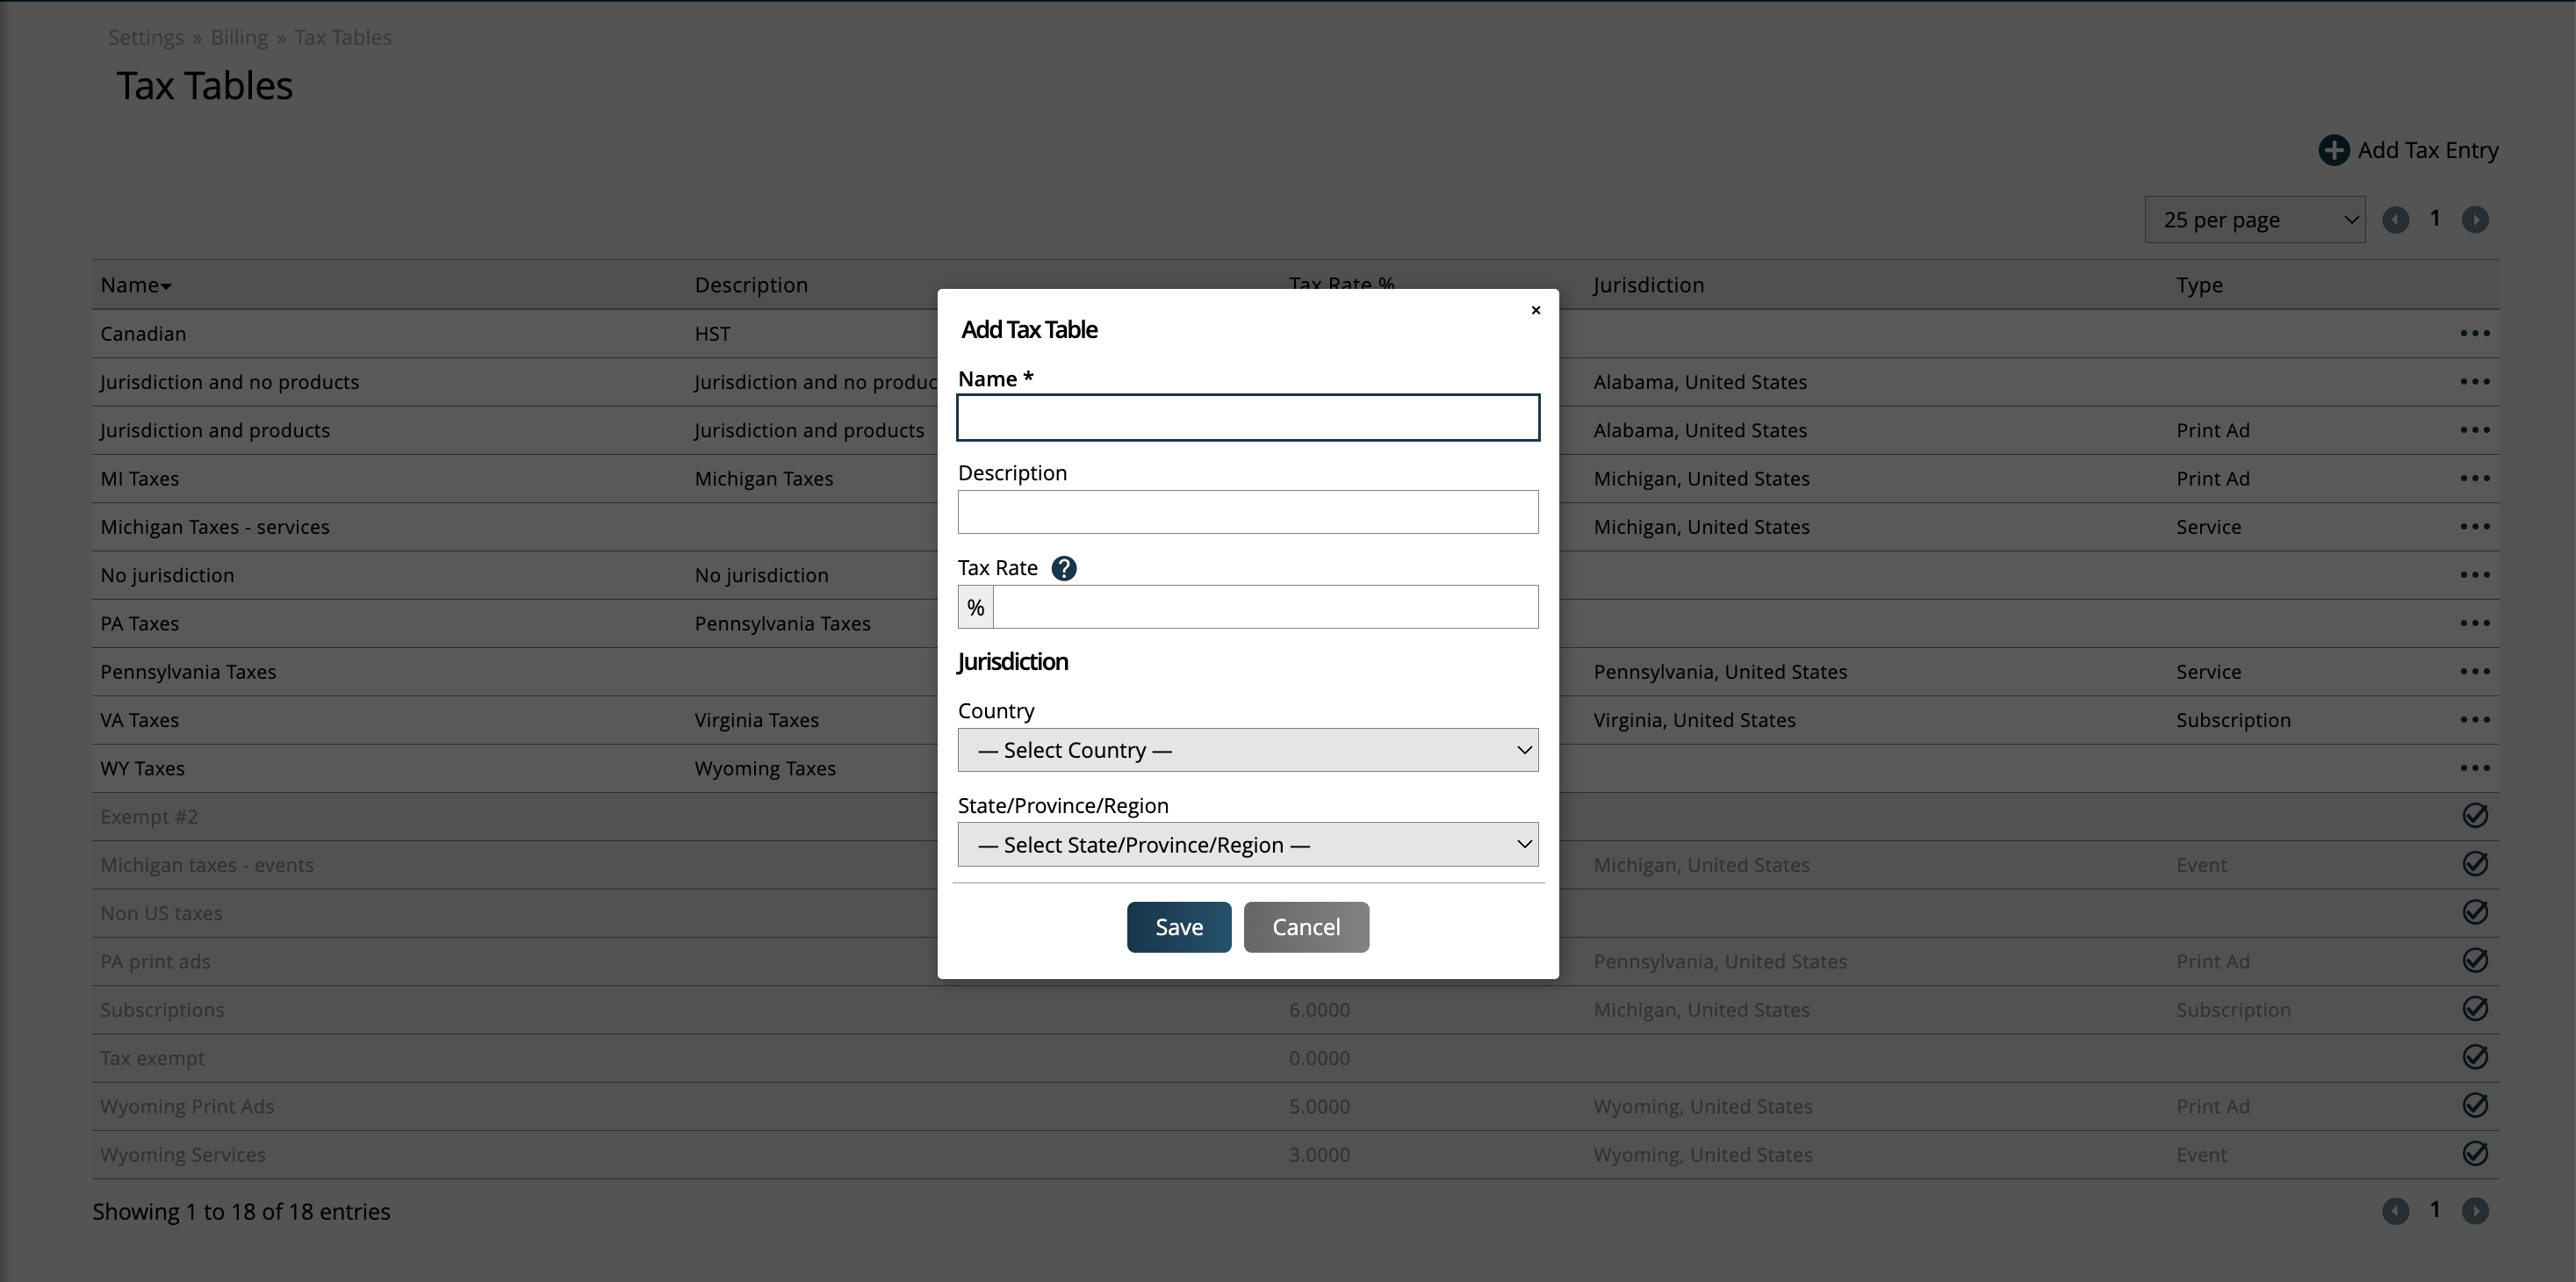Open actions menu for Canadian row
Screen dimensions: 2576x1282
(x=2474, y=333)
